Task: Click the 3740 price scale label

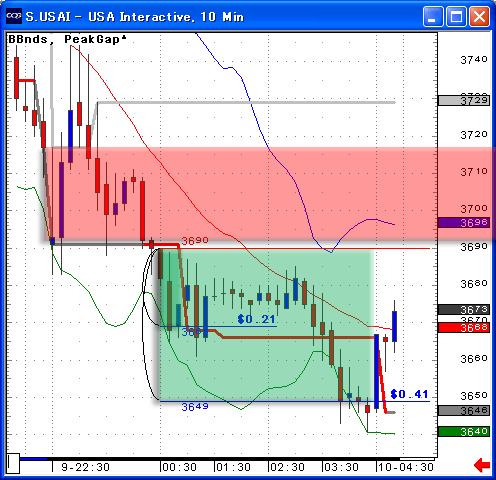Action: (474, 60)
